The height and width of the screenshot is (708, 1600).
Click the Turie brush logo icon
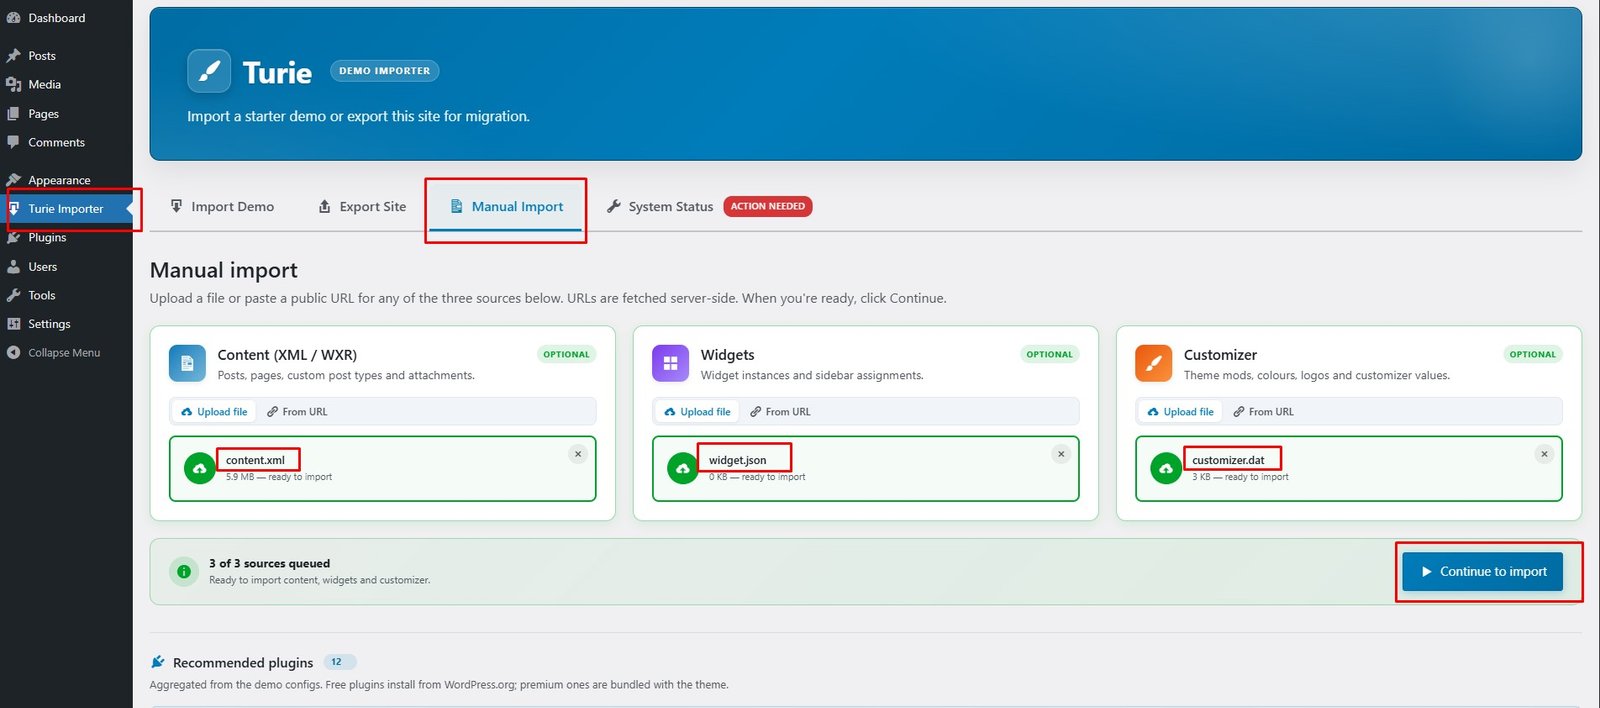(209, 71)
